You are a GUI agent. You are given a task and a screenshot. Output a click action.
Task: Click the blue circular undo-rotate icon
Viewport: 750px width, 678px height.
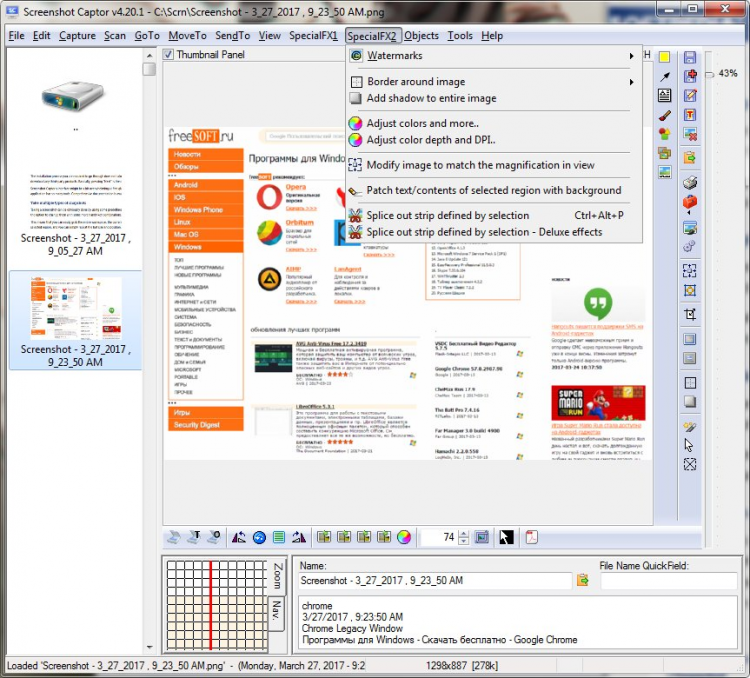pyautogui.click(x=259, y=537)
